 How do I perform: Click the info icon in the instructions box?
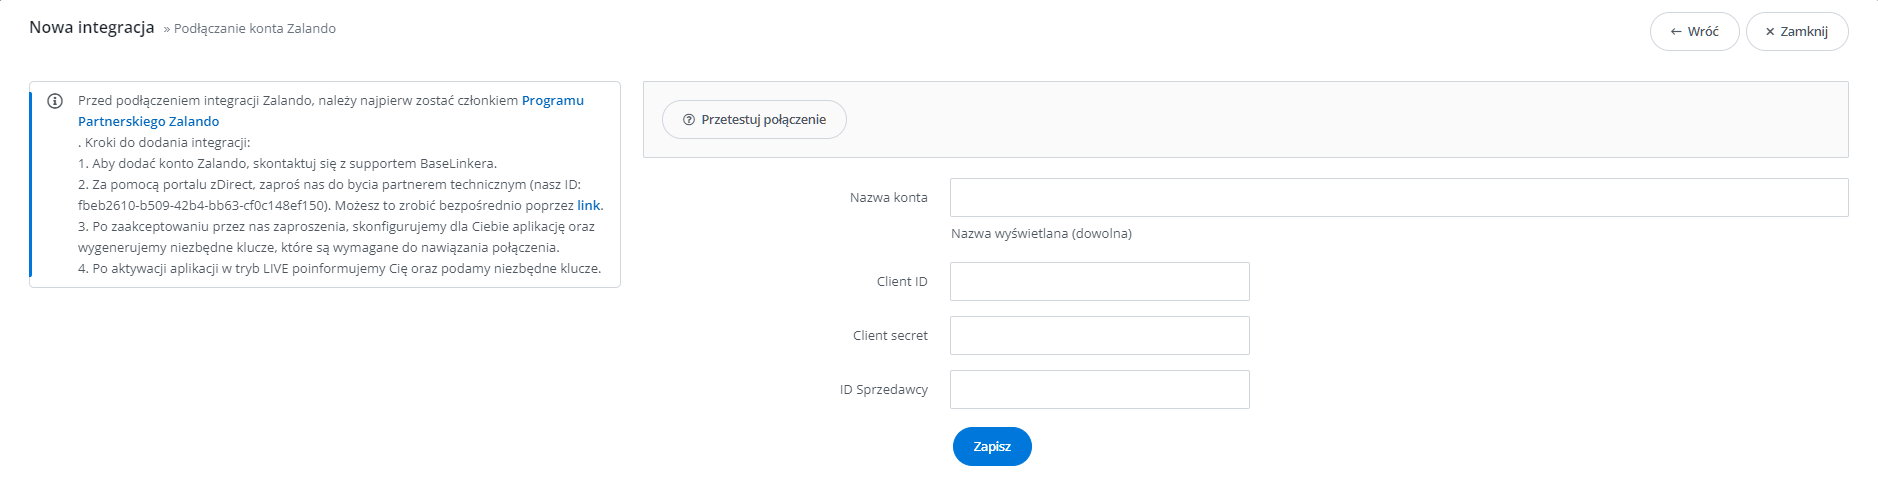55,101
